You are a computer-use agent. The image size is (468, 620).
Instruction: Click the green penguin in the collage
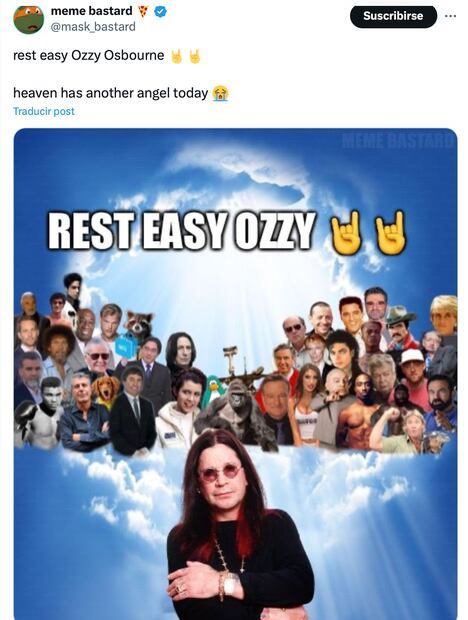(212, 390)
